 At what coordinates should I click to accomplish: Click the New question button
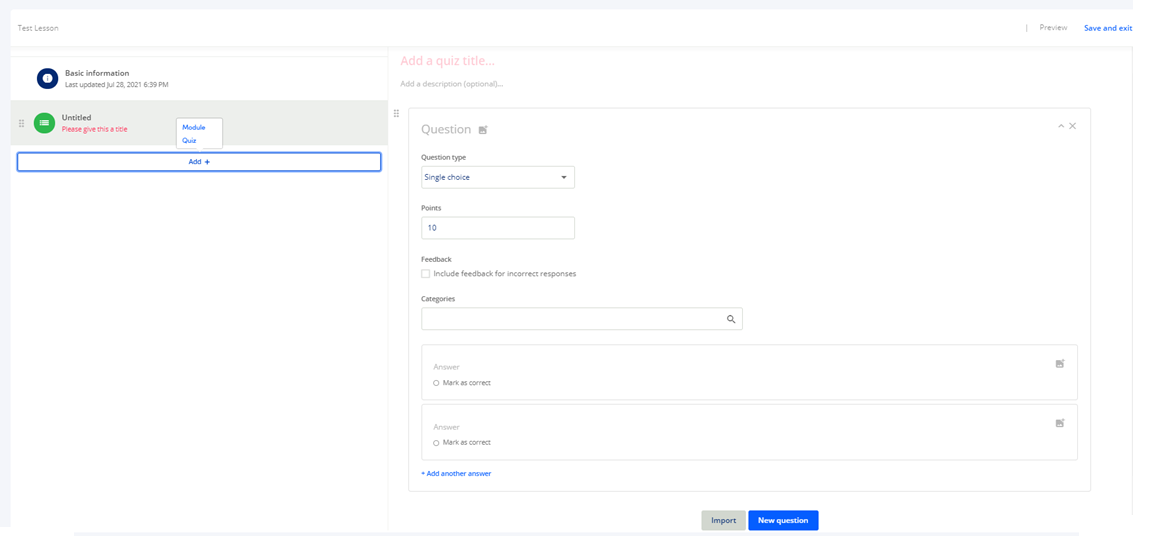(783, 520)
